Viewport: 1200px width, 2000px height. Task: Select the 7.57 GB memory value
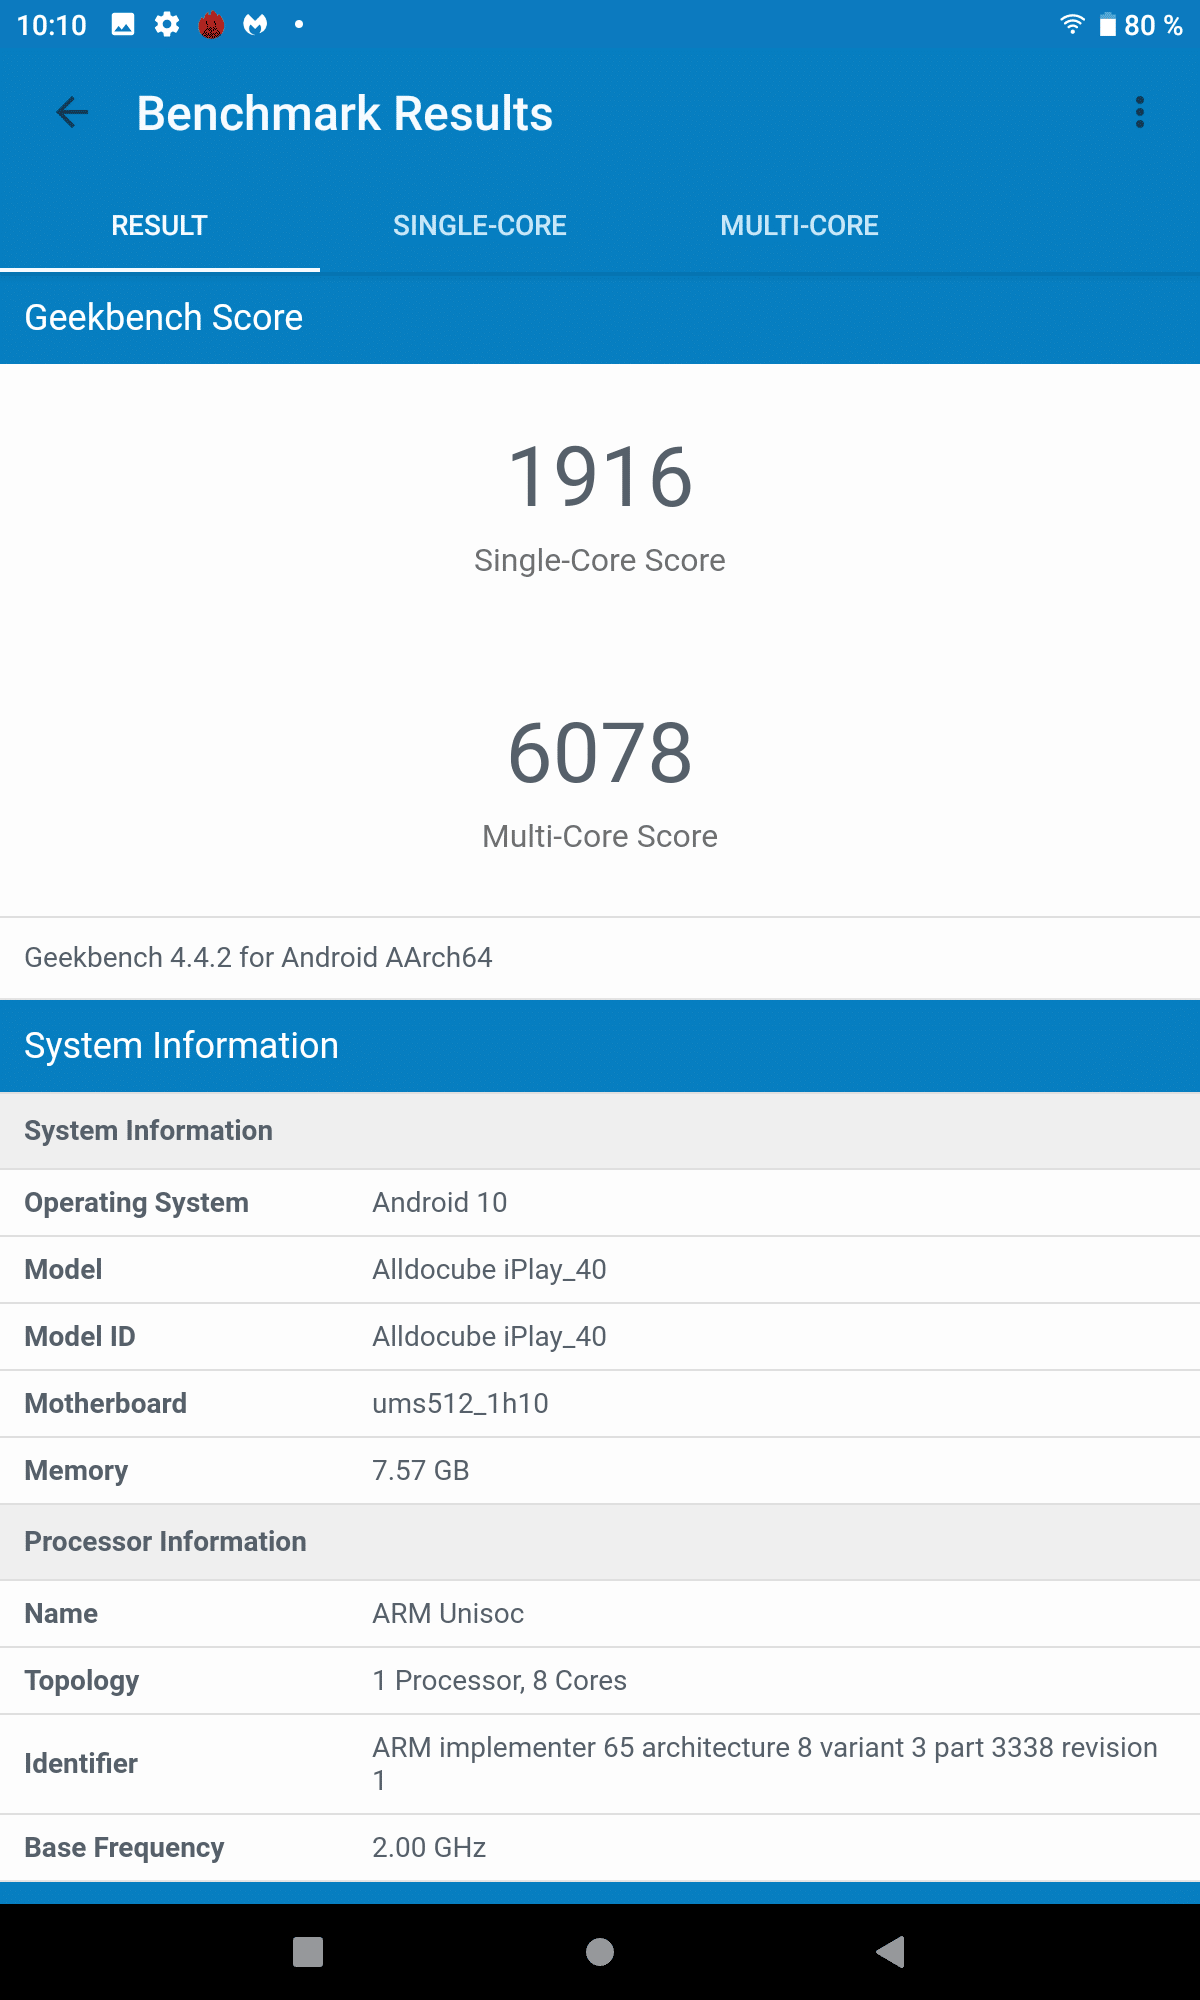point(420,1471)
